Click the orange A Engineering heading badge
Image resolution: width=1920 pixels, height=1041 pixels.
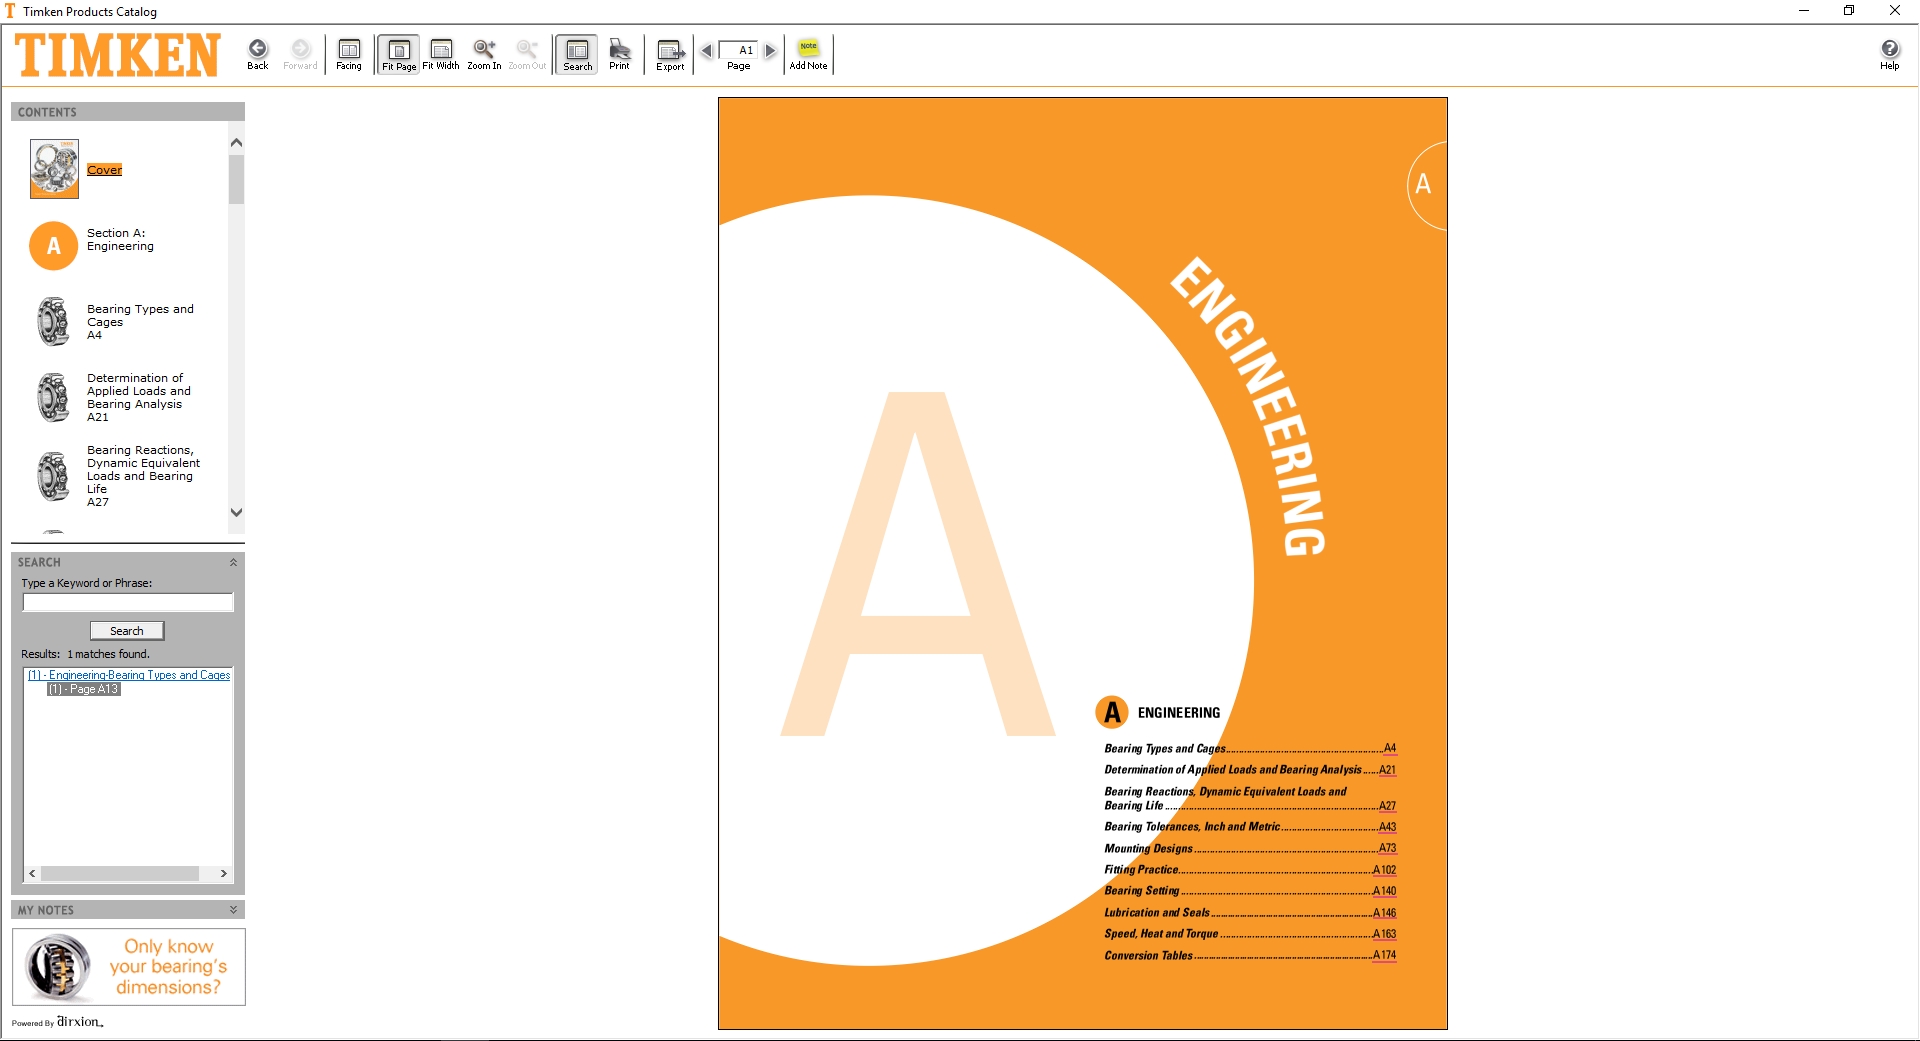[x=1112, y=712]
